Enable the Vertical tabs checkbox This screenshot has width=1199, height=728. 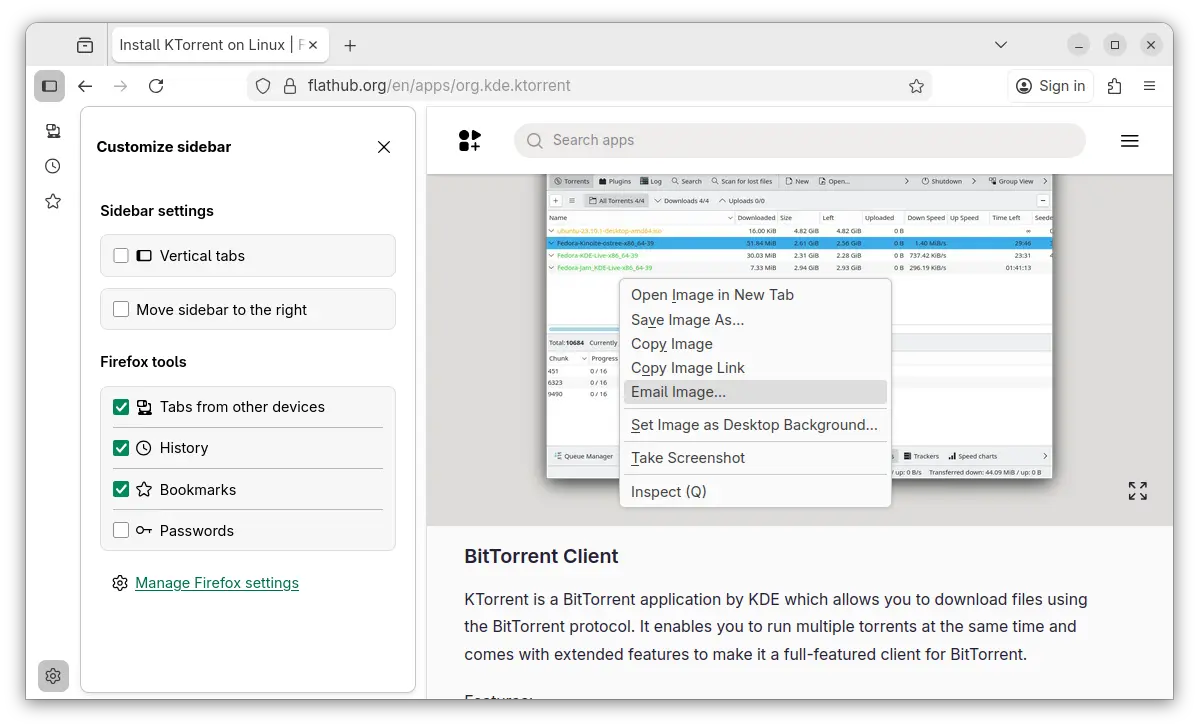coord(121,256)
